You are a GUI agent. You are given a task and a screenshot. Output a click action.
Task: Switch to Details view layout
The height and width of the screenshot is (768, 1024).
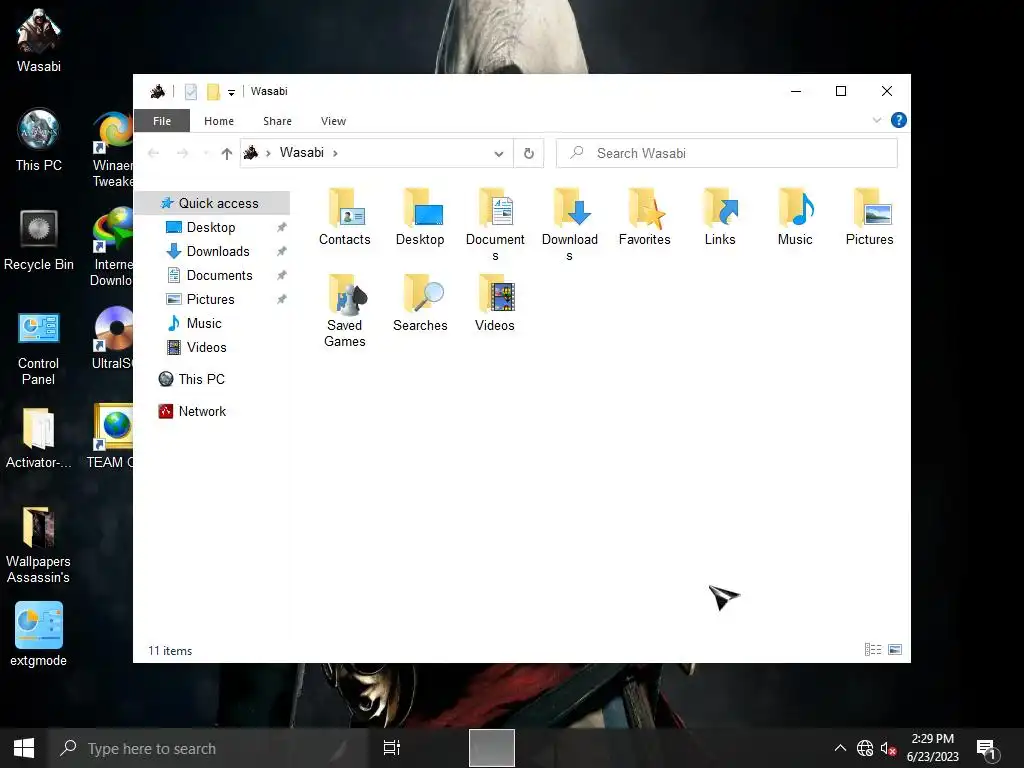click(x=873, y=649)
